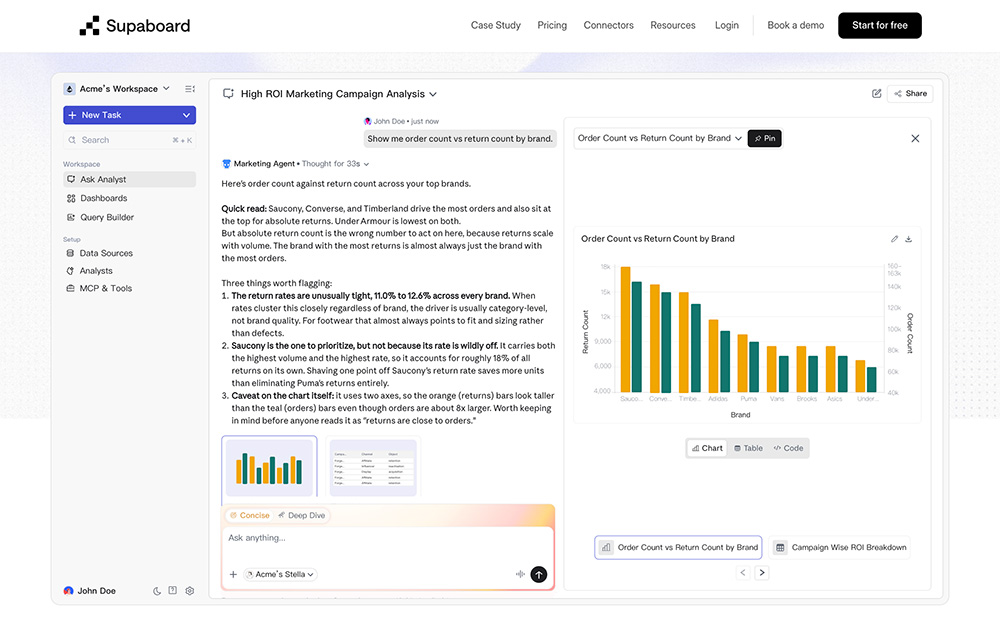Select the Order Count vs Return Count card

click(679, 547)
